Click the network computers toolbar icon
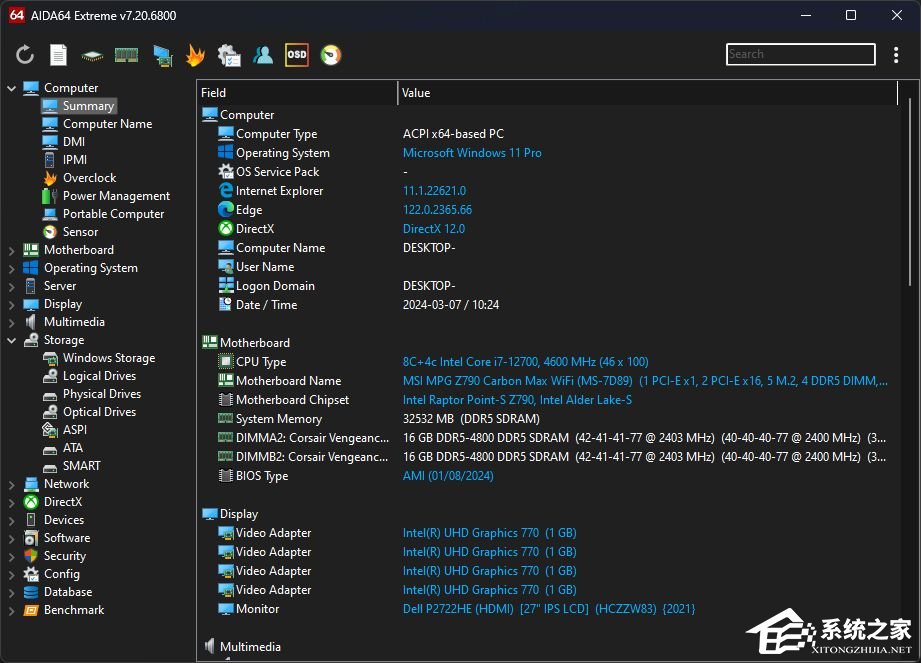The width and height of the screenshot is (921, 663). 163,56
